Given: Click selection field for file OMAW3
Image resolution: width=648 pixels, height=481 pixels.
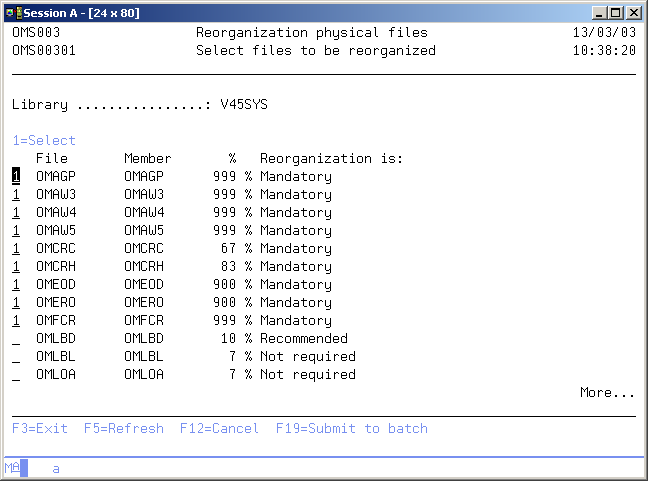Looking at the screenshot, I should click(x=16, y=195).
